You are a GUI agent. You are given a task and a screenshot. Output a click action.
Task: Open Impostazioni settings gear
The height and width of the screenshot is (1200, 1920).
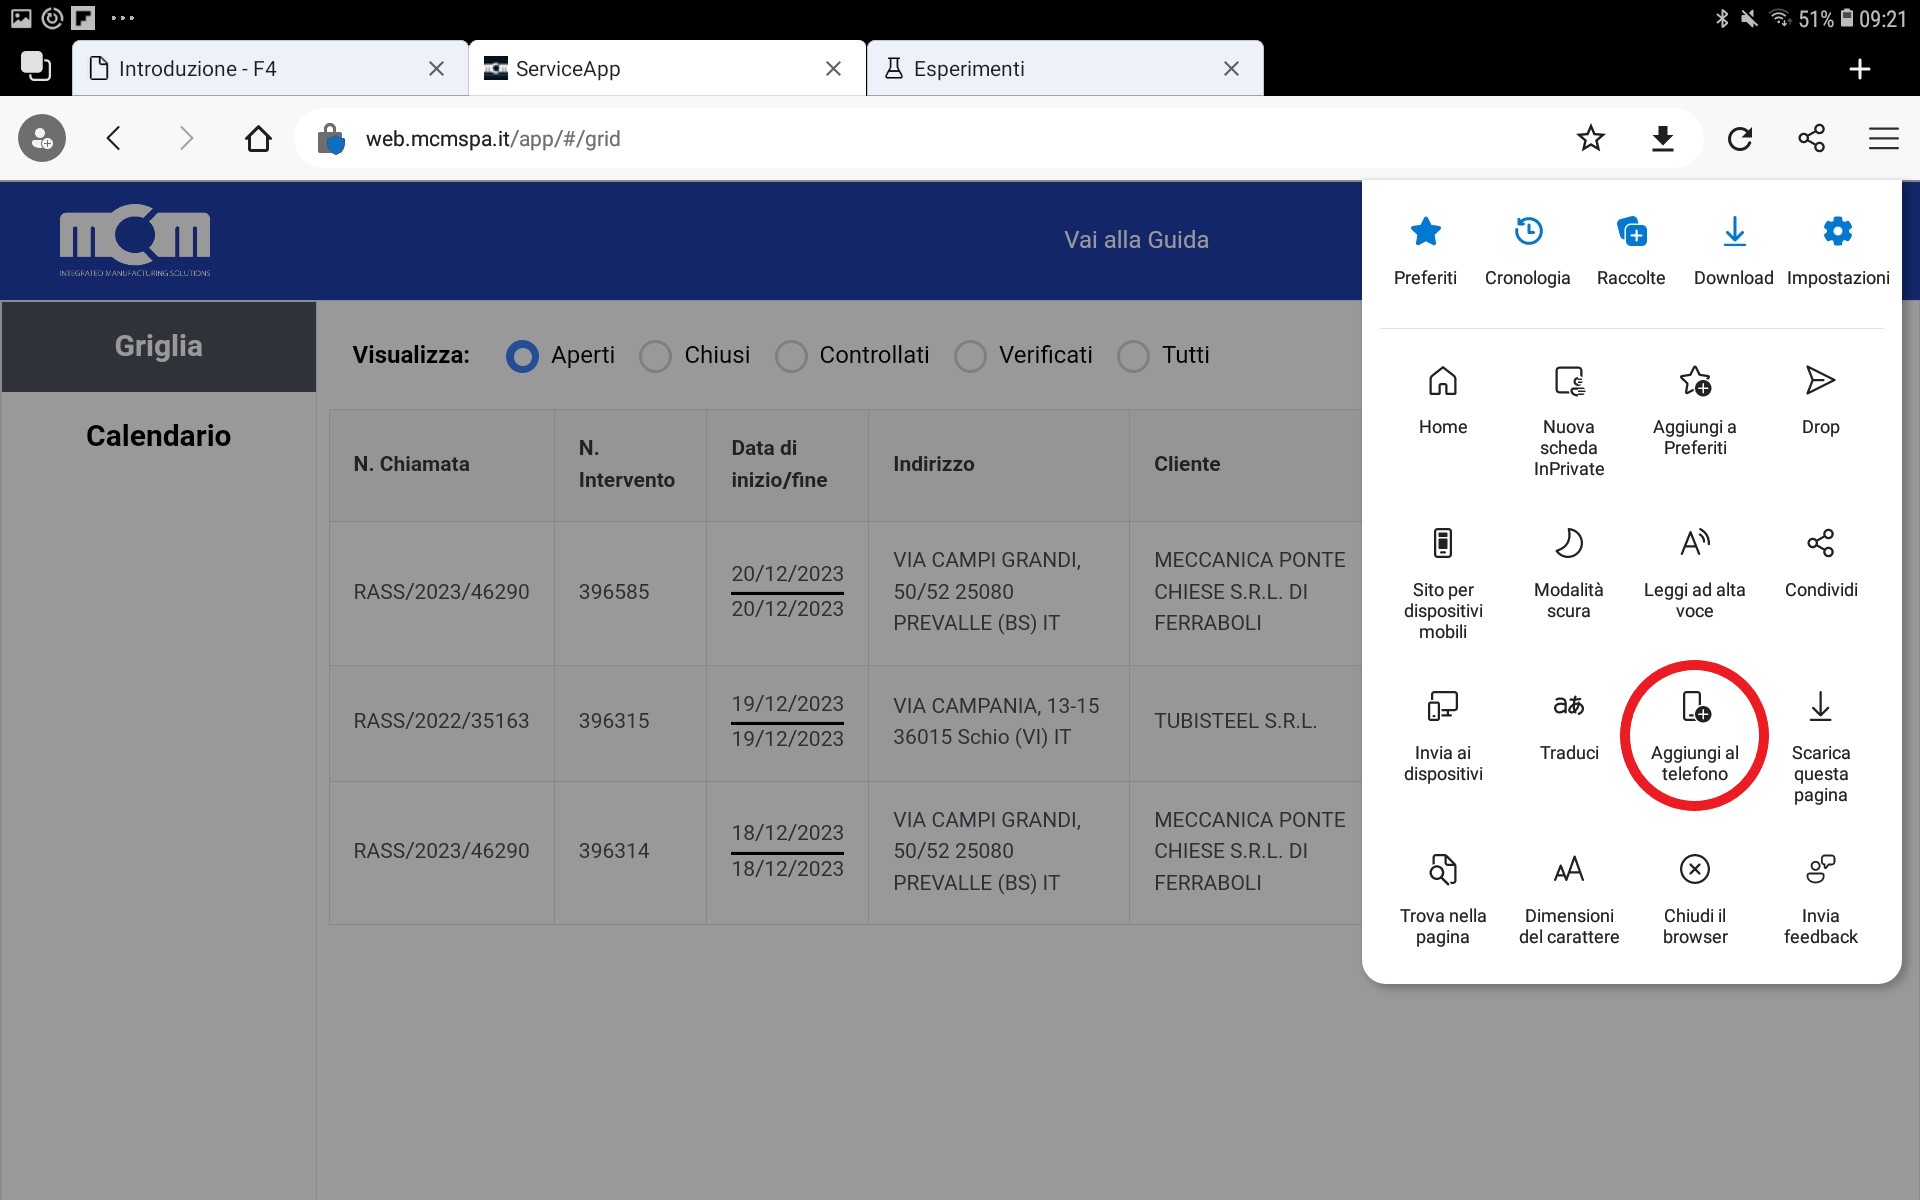[x=1837, y=250]
